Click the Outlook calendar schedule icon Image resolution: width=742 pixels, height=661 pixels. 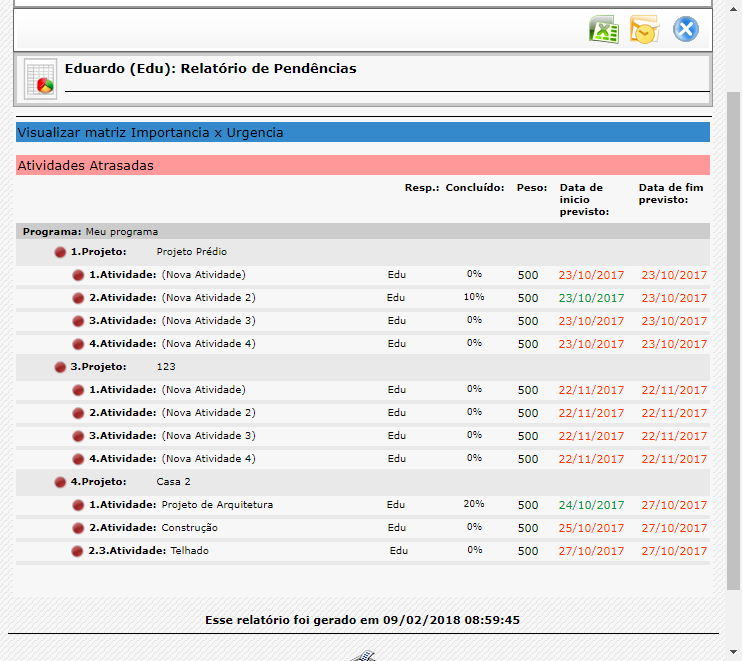(x=645, y=29)
